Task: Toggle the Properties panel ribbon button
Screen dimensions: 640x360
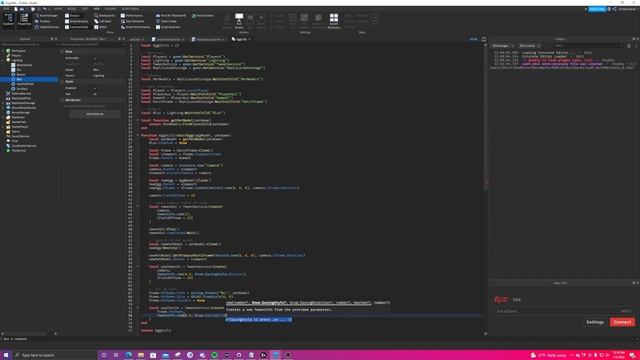Action: (24, 20)
